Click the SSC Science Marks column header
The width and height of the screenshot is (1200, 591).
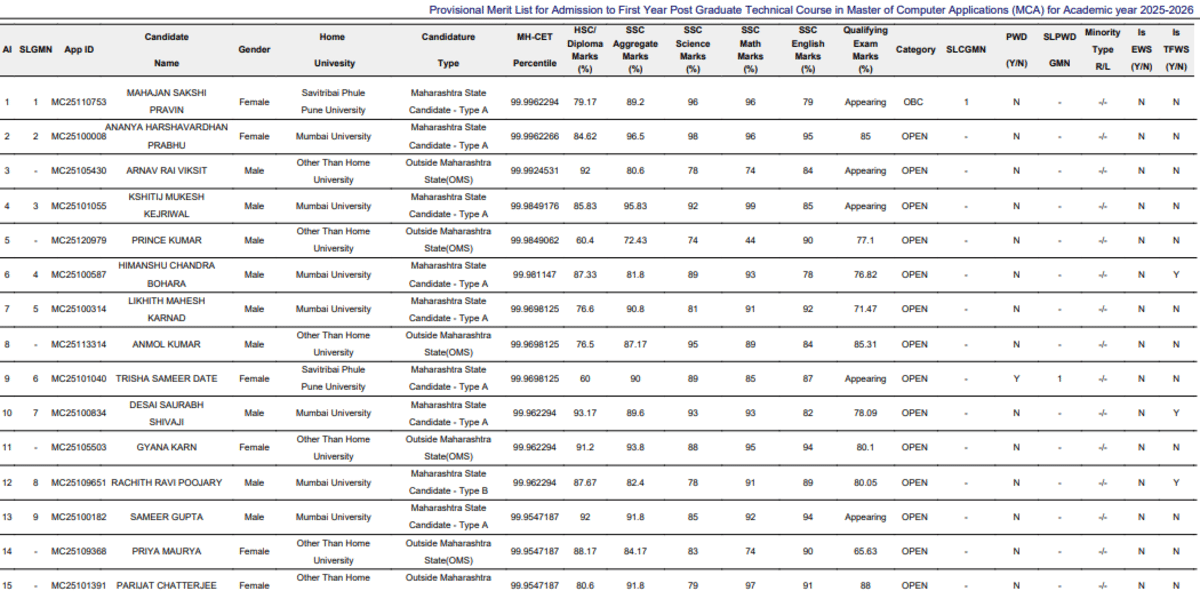(692, 50)
